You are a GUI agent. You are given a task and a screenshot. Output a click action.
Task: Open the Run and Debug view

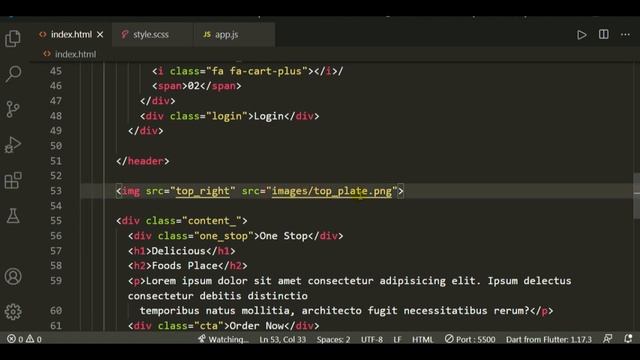[13, 145]
